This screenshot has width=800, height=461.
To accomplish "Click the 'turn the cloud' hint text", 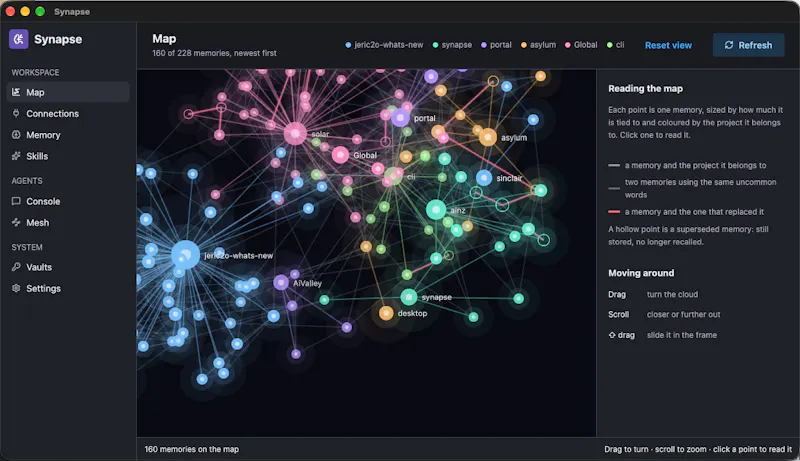I will (x=672, y=294).
